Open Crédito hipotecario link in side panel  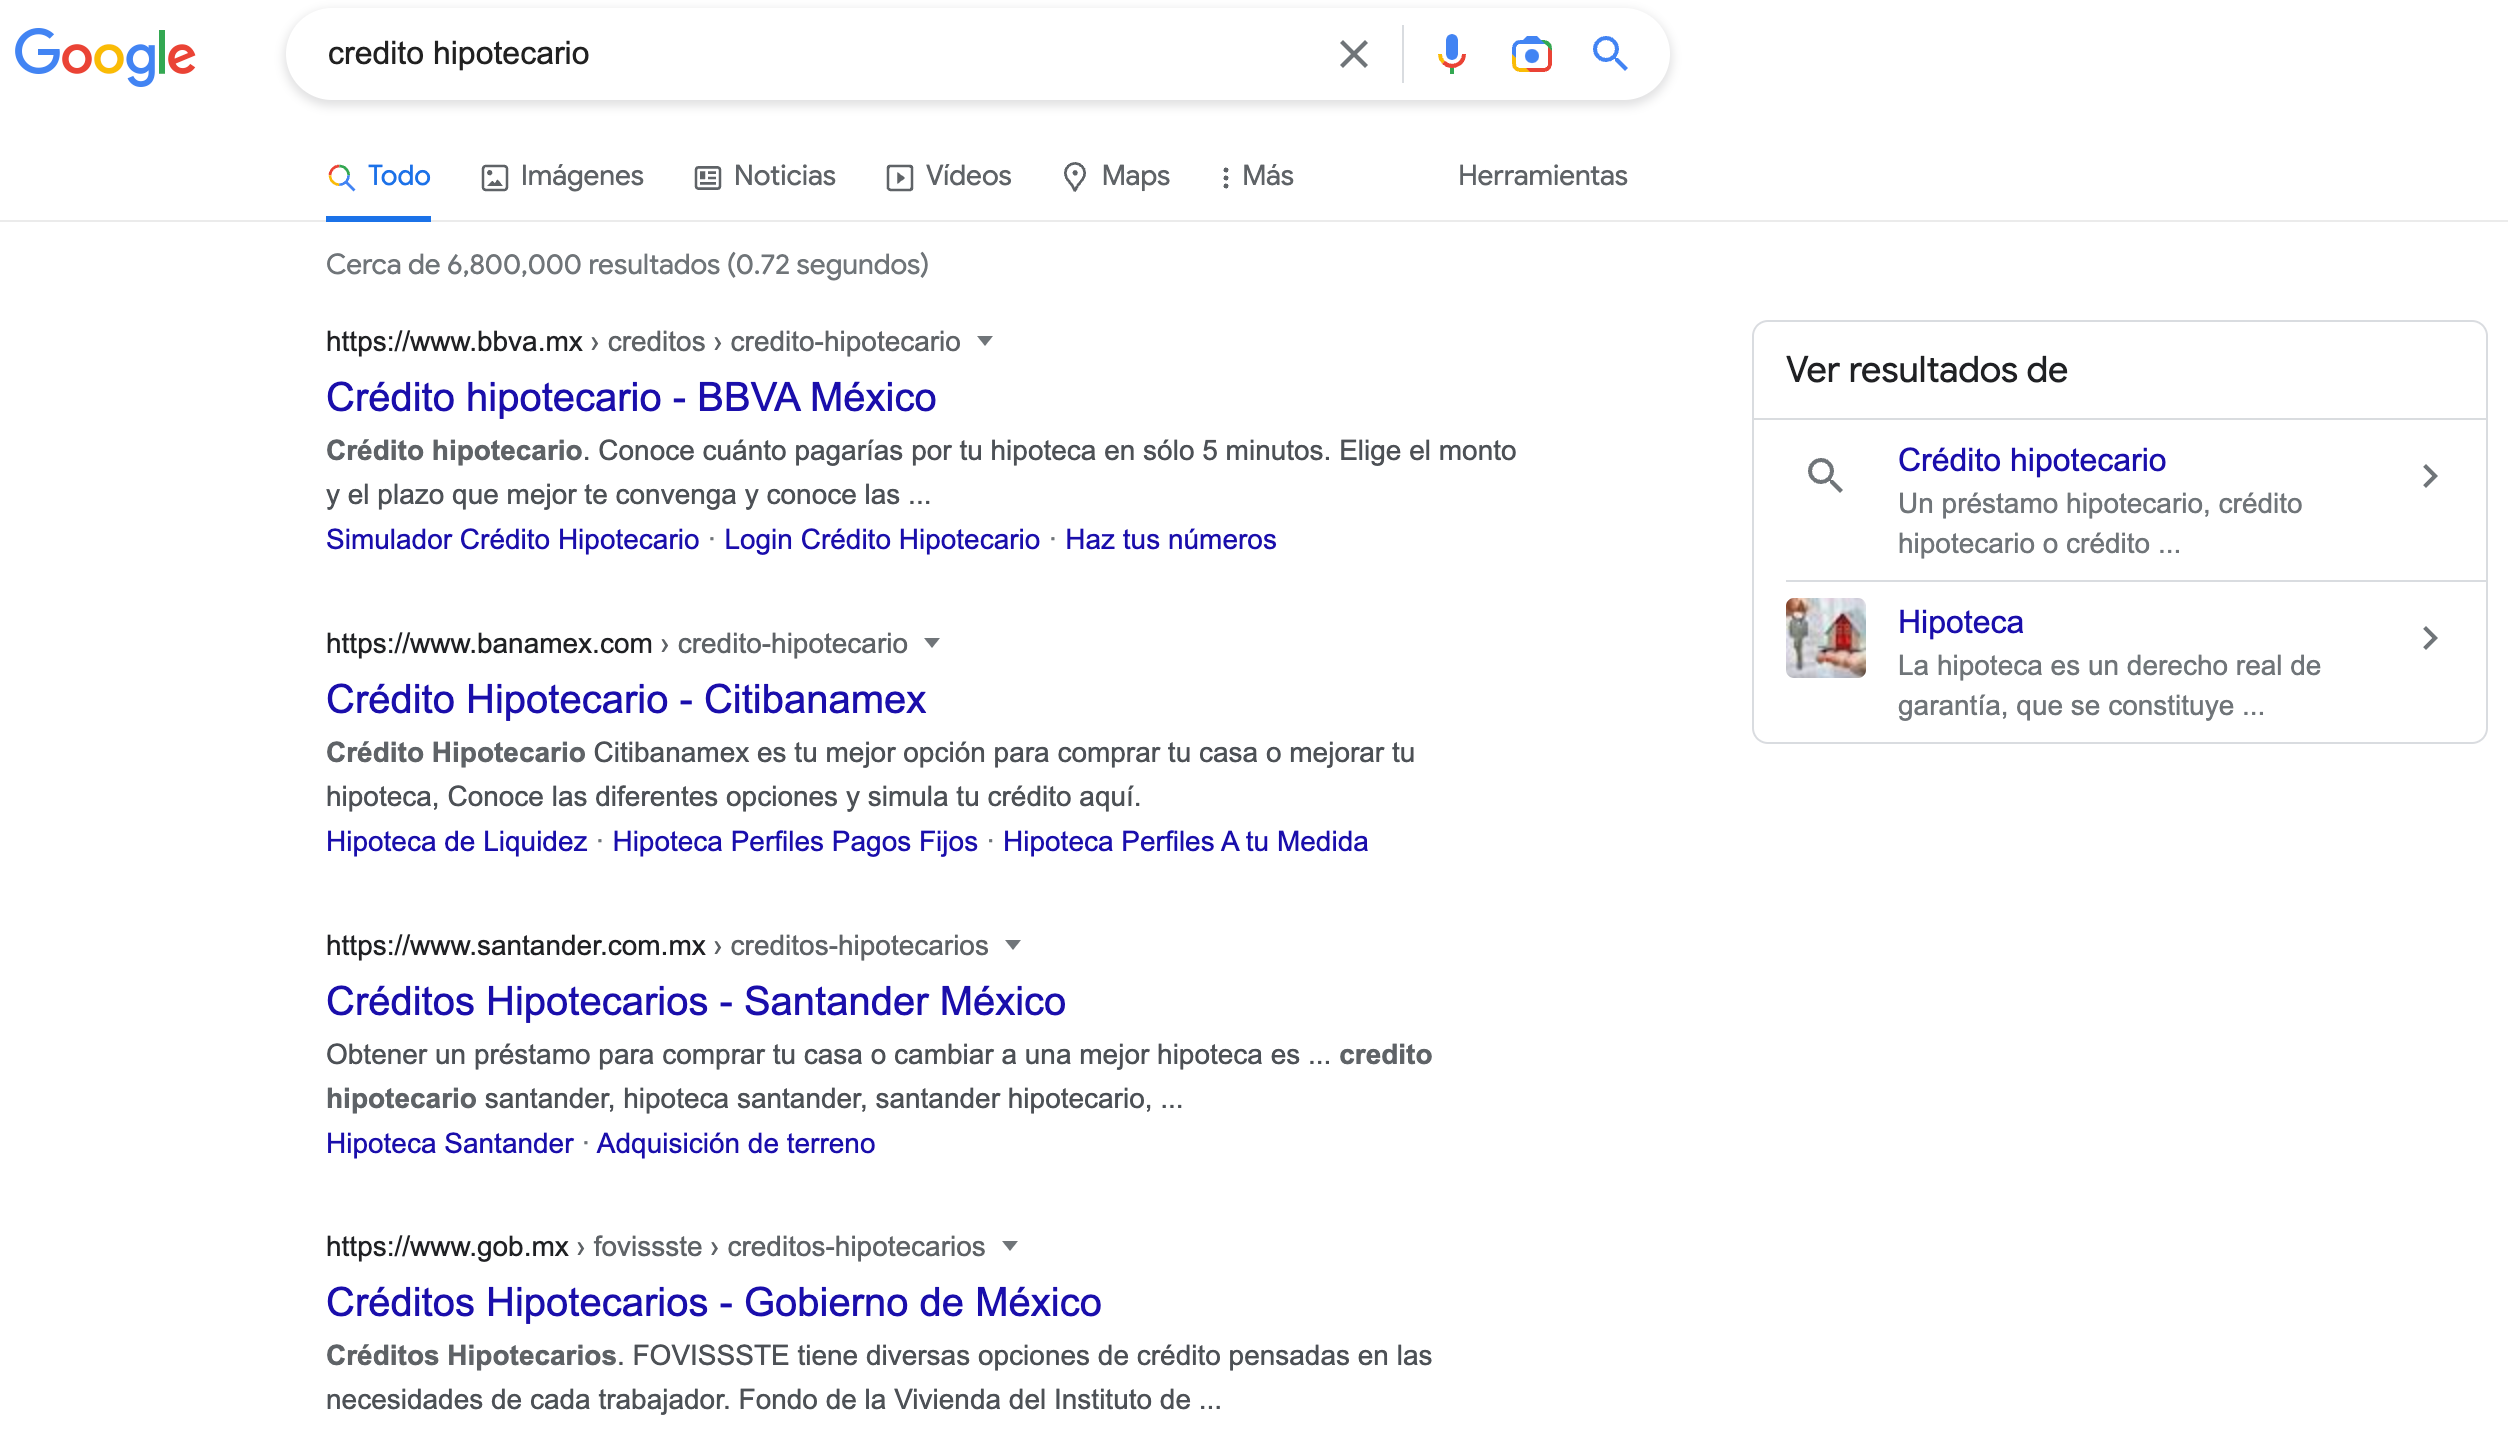click(x=2032, y=460)
